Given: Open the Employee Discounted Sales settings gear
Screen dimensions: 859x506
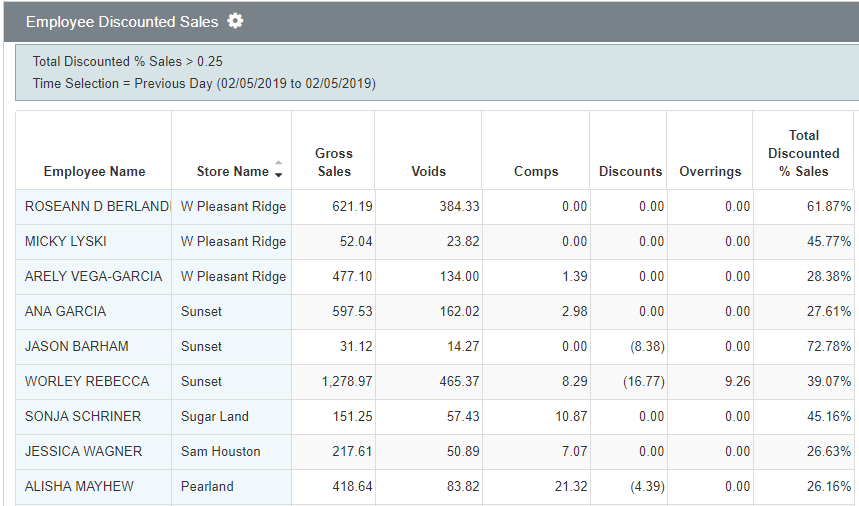Looking at the screenshot, I should point(235,21).
